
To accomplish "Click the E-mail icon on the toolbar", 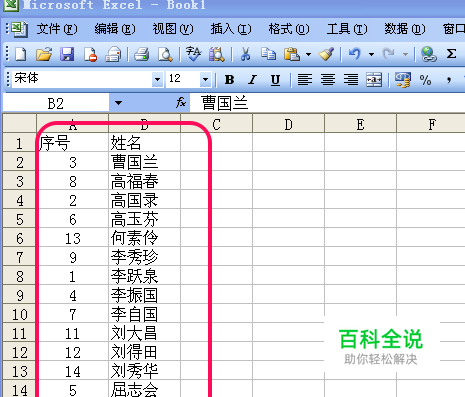I will click(x=113, y=54).
